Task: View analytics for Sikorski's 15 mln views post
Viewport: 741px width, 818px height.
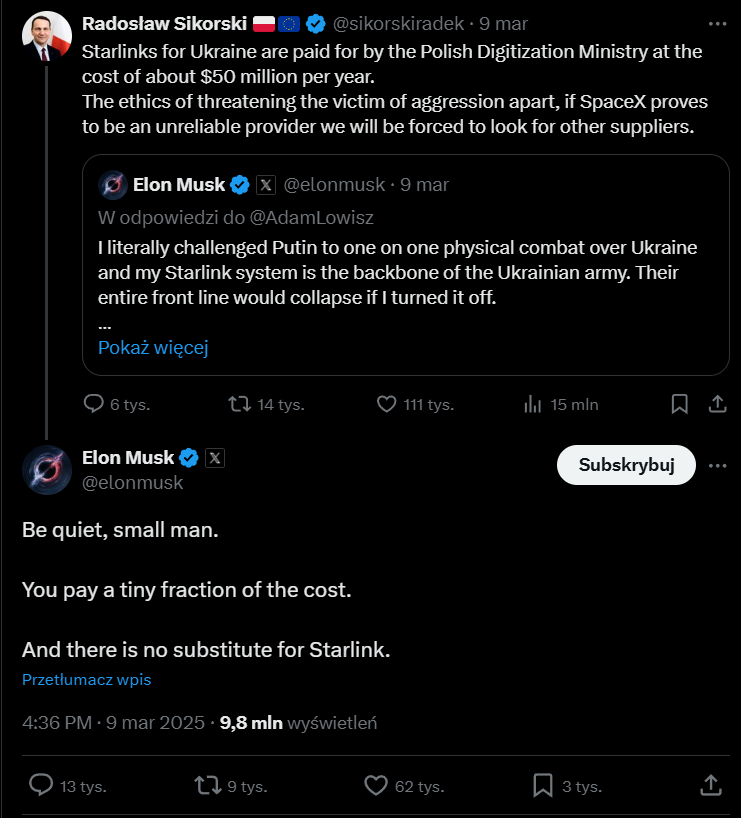Action: [532, 404]
